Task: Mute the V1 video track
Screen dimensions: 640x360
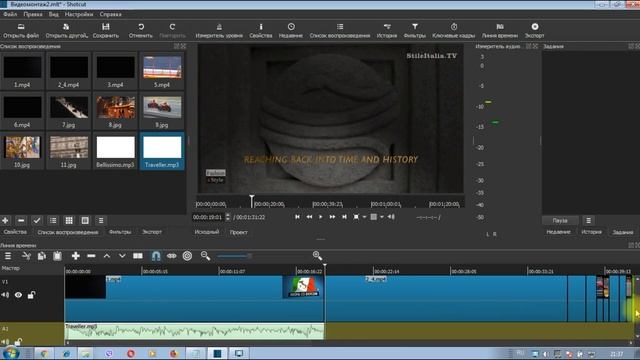Action: (x=5, y=295)
